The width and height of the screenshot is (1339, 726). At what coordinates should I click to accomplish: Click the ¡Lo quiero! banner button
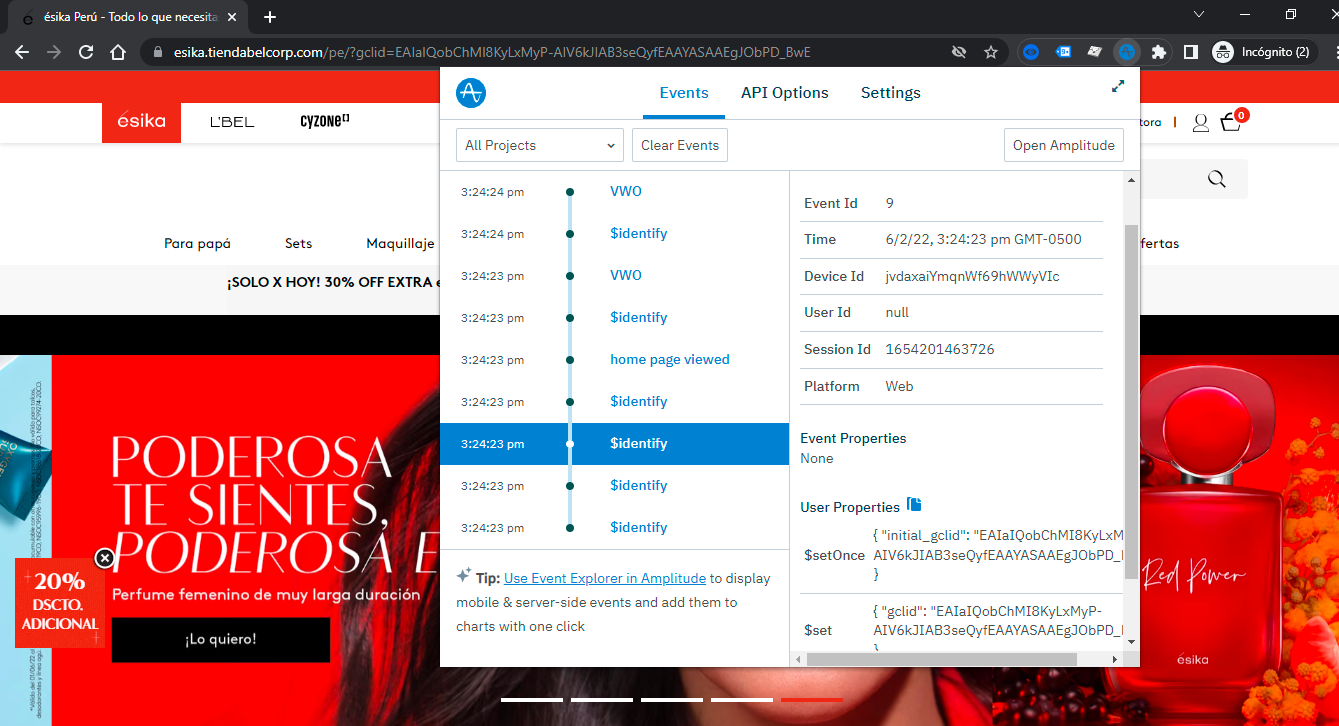point(221,639)
